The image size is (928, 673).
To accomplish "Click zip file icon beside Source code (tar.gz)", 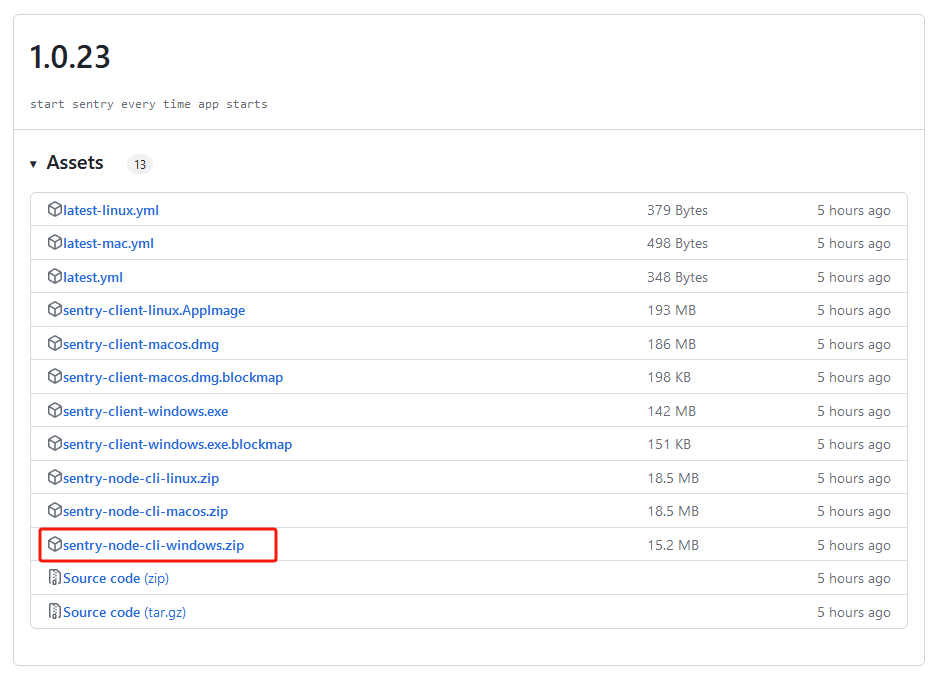I will [54, 611].
